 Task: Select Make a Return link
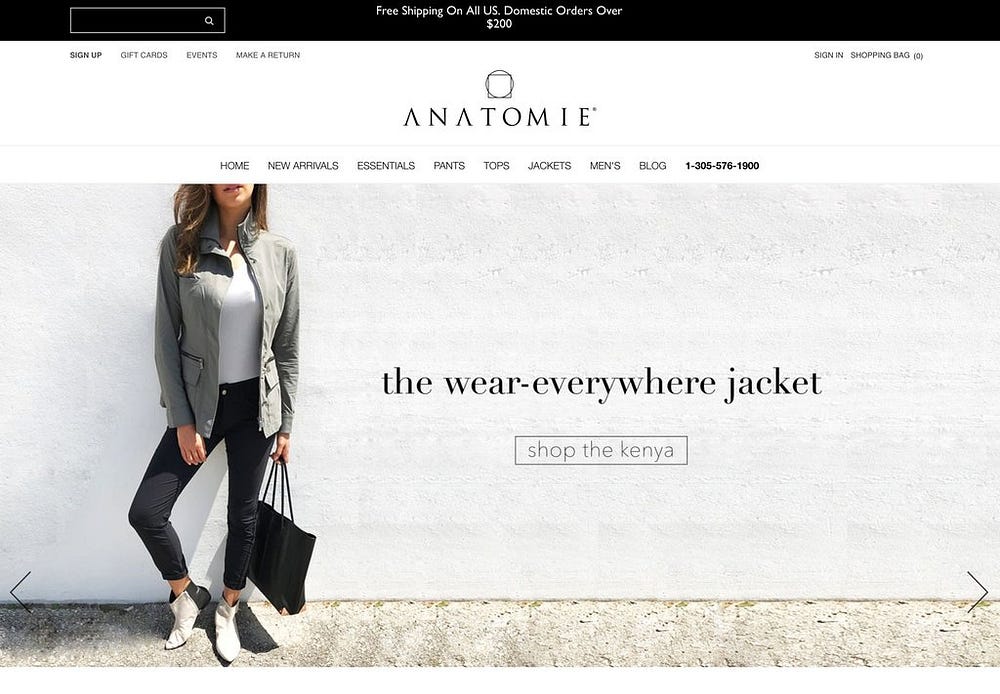point(268,55)
